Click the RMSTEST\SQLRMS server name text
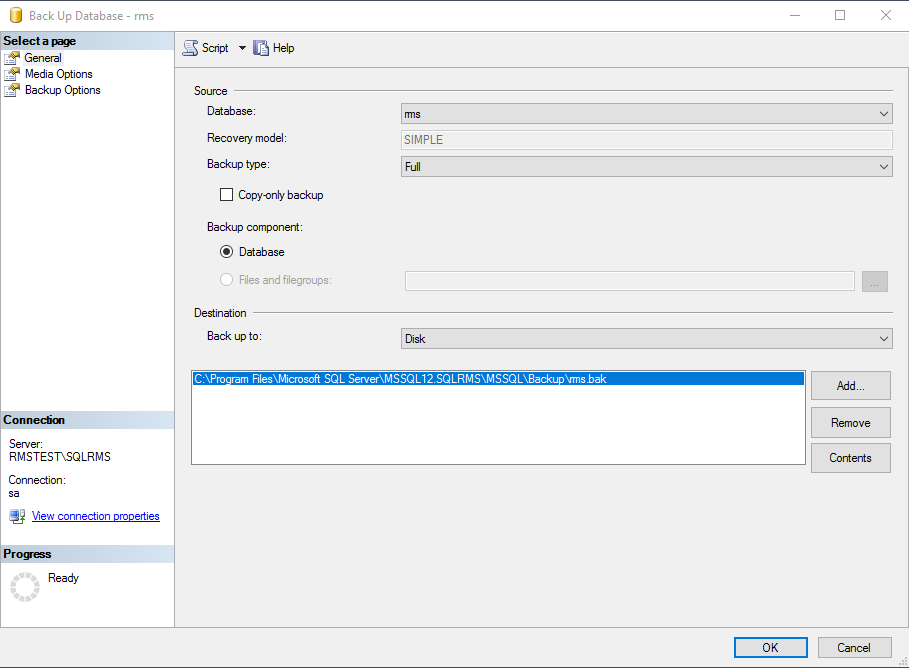 pos(60,457)
